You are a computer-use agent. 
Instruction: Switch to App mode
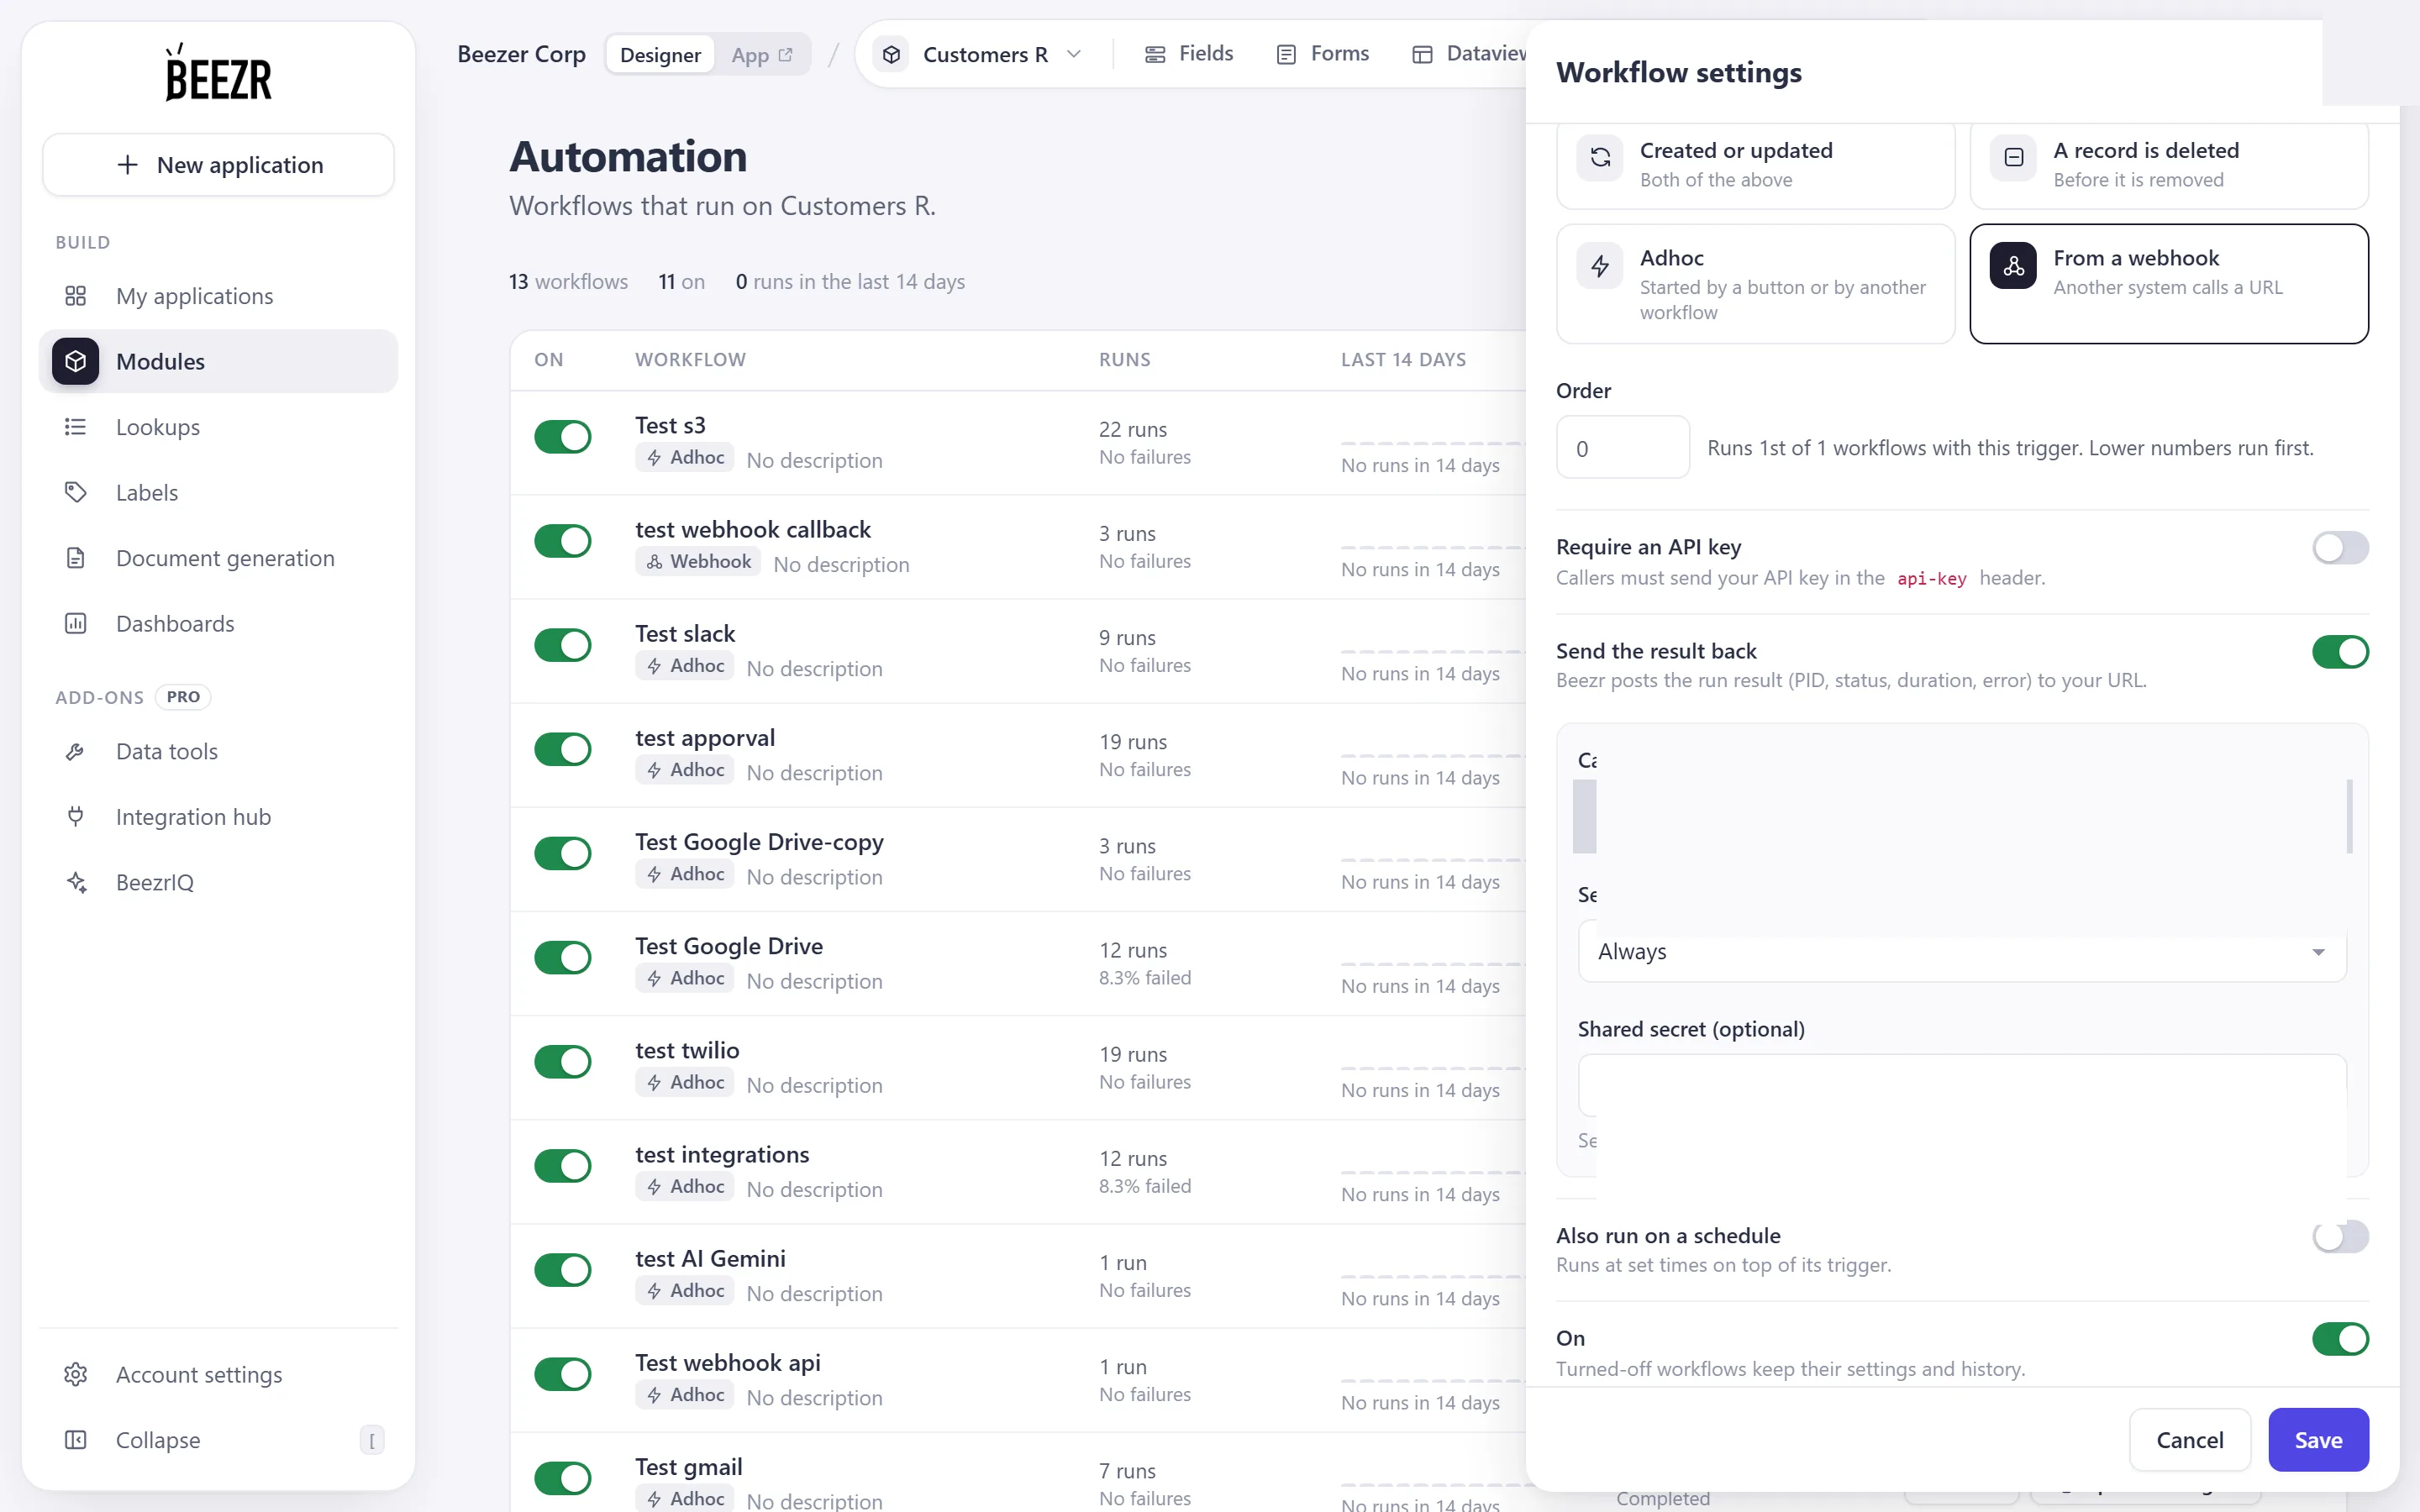coord(762,55)
